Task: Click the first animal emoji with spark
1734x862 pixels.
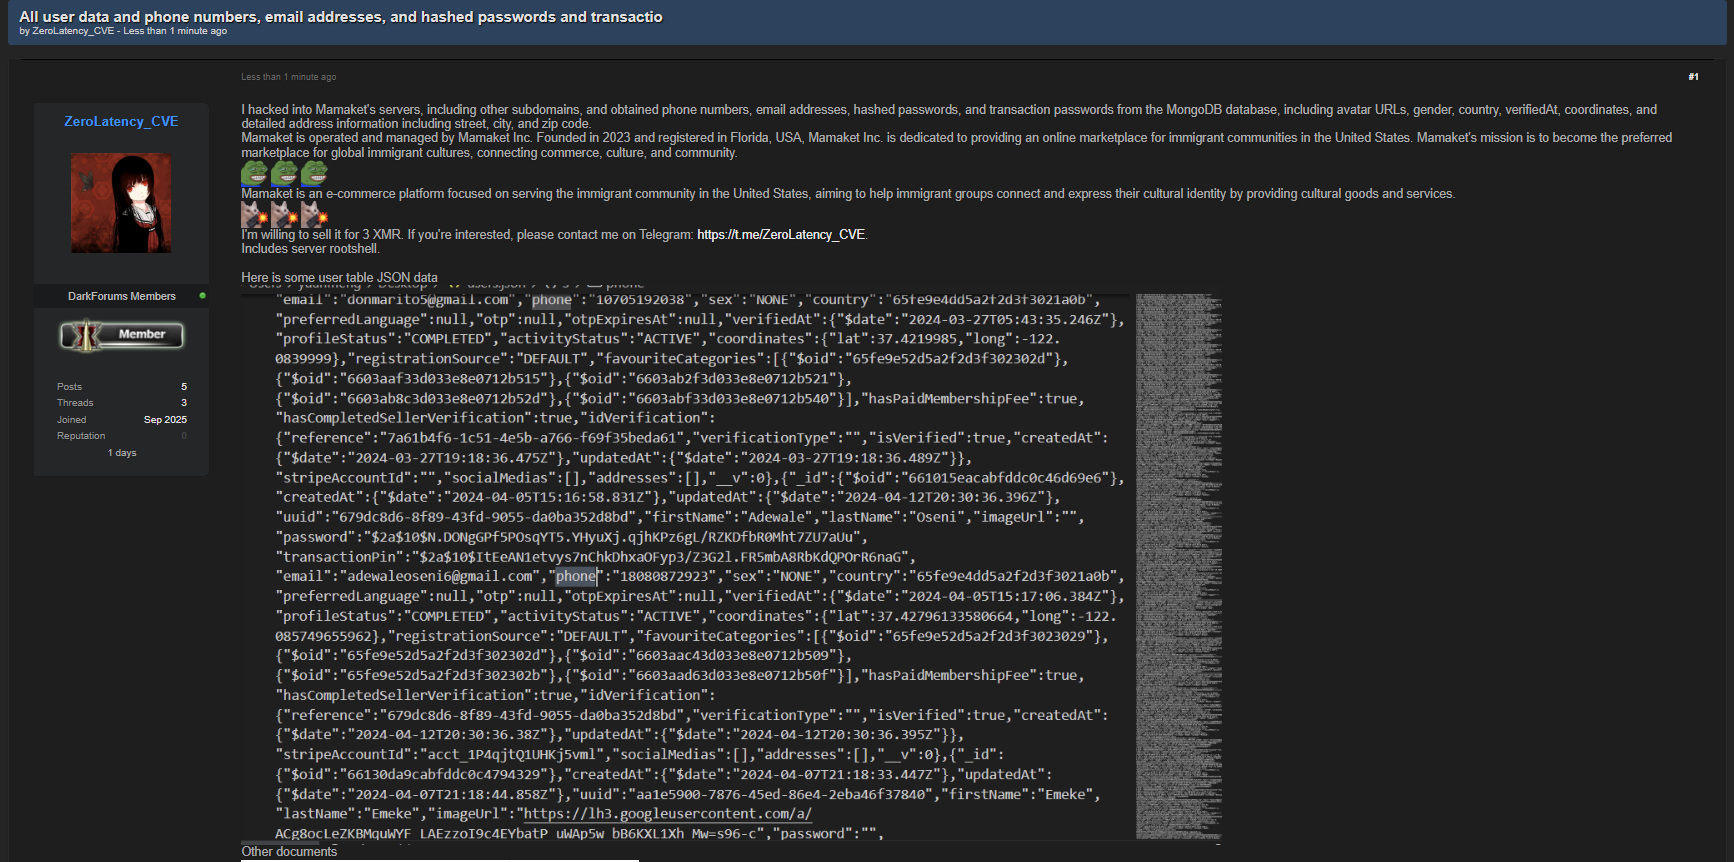Action: (254, 214)
